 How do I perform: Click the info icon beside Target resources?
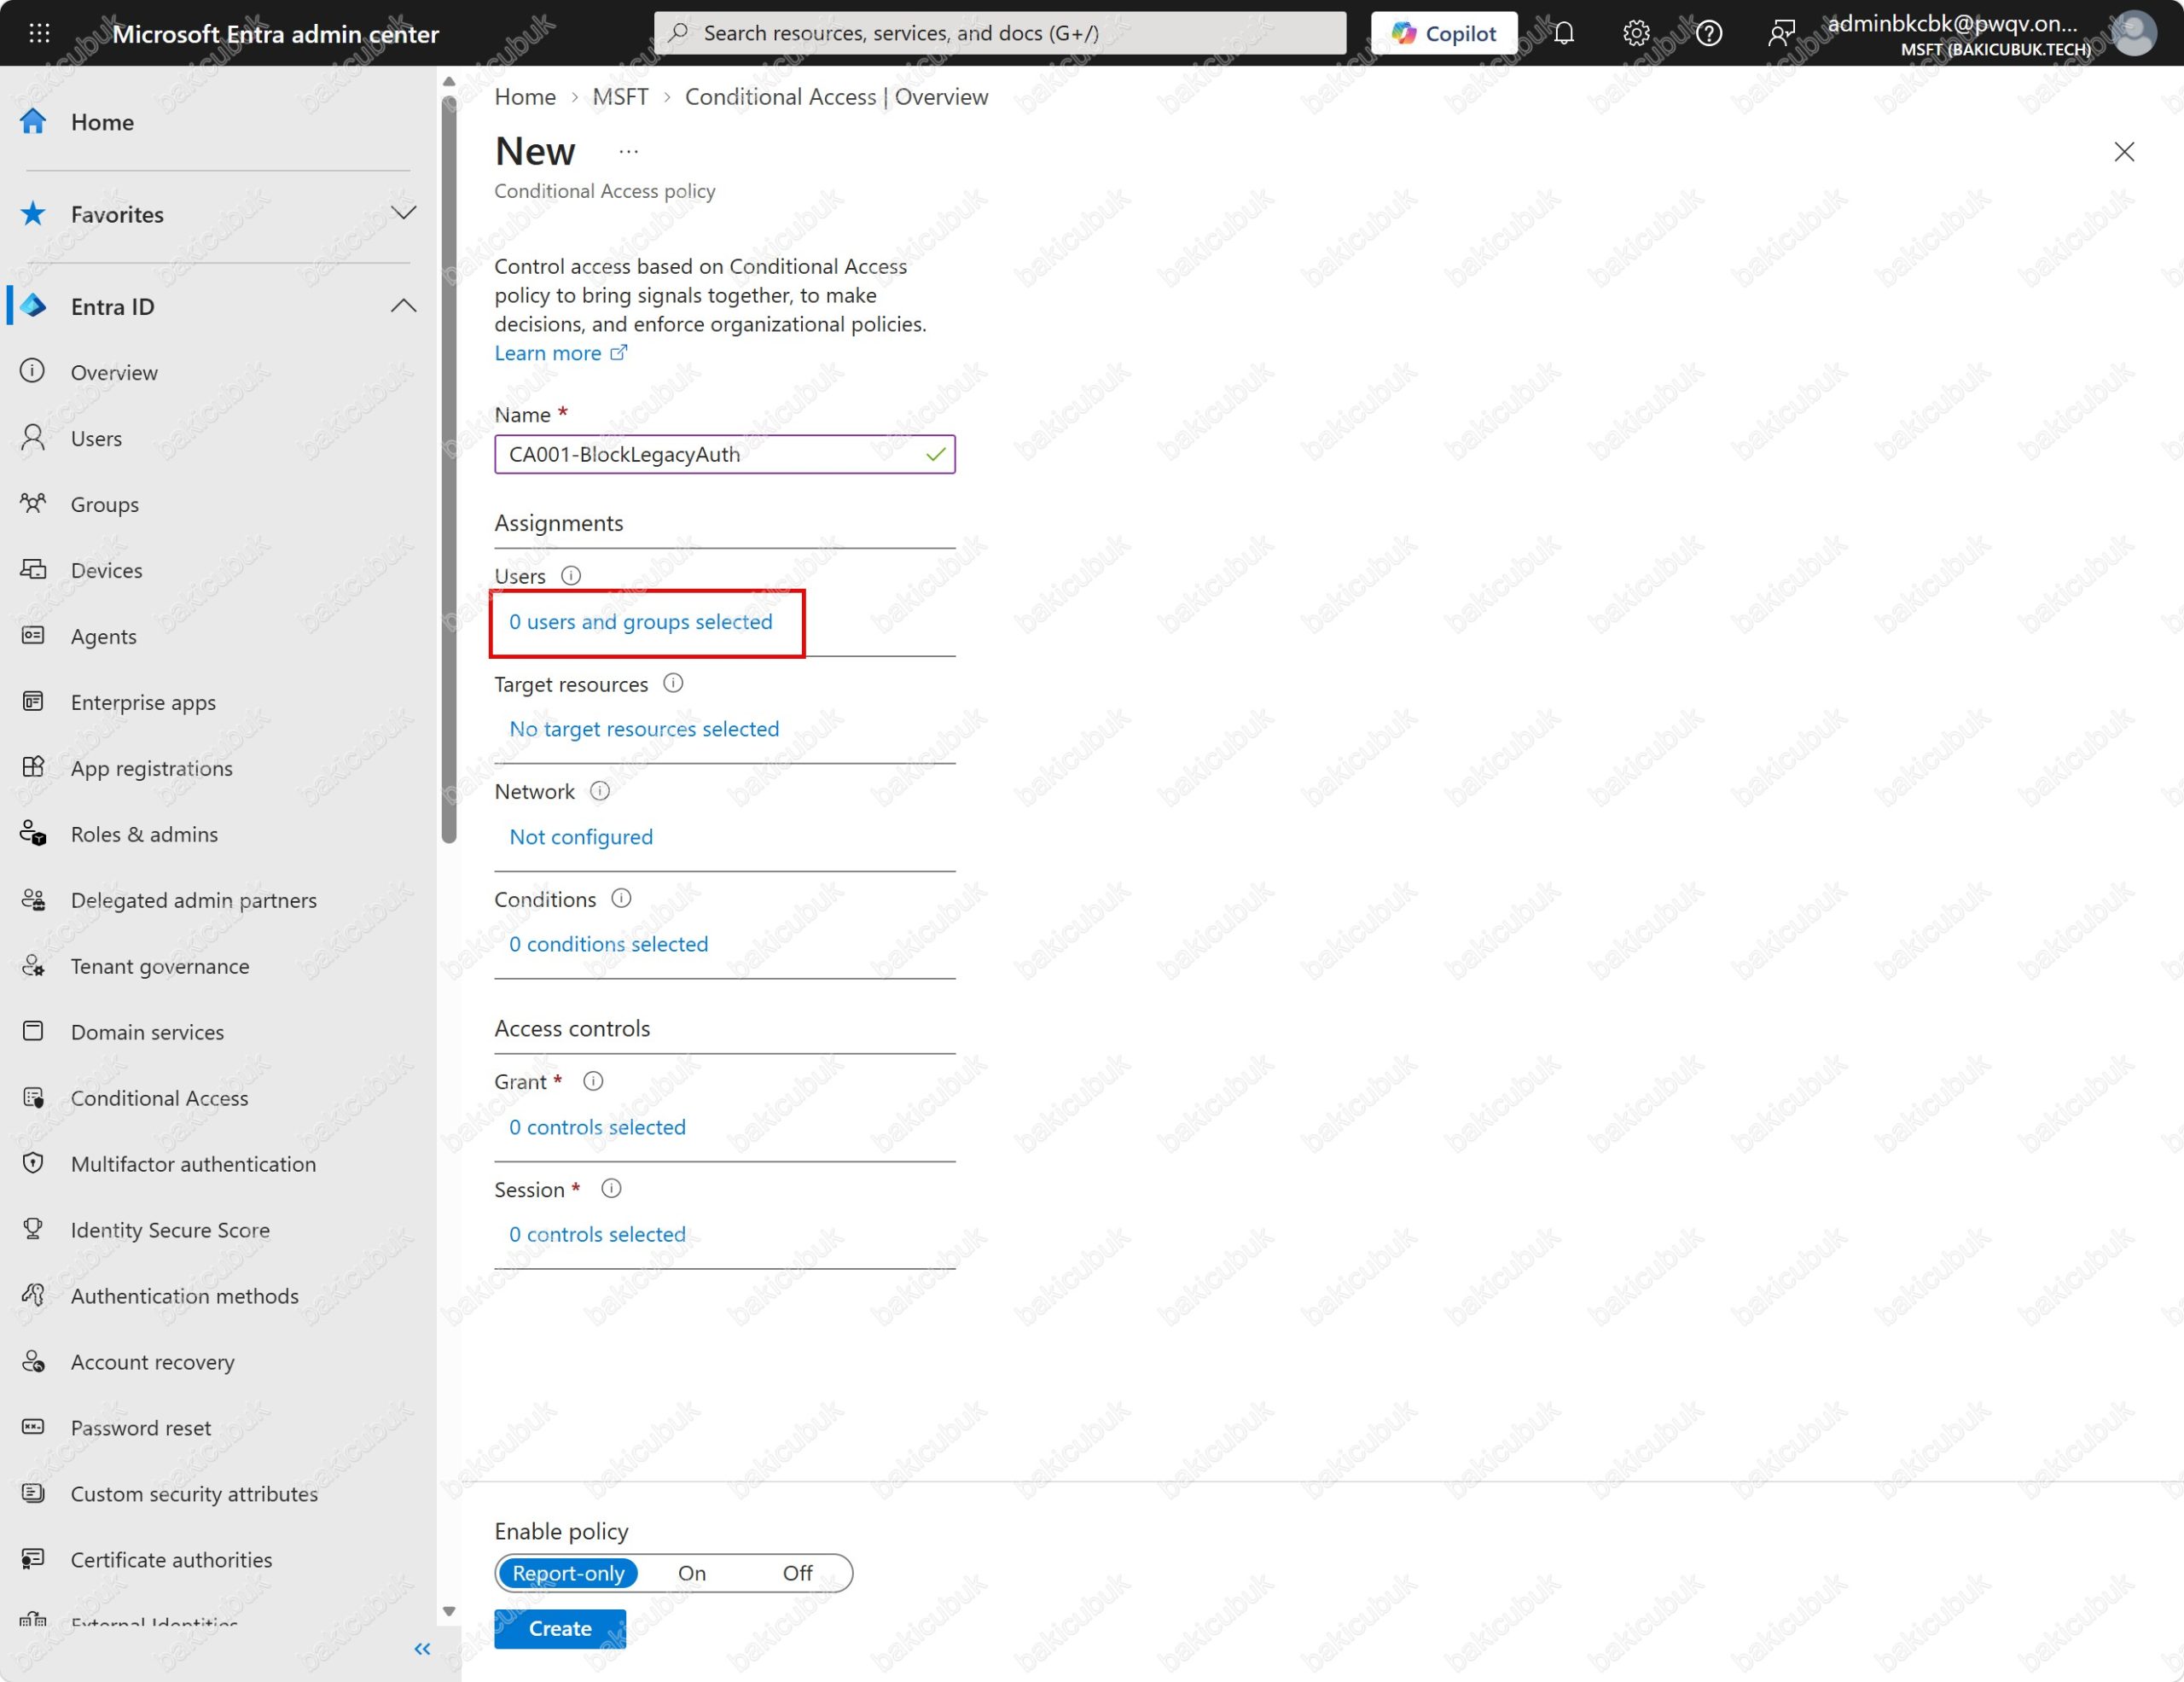[x=674, y=683]
